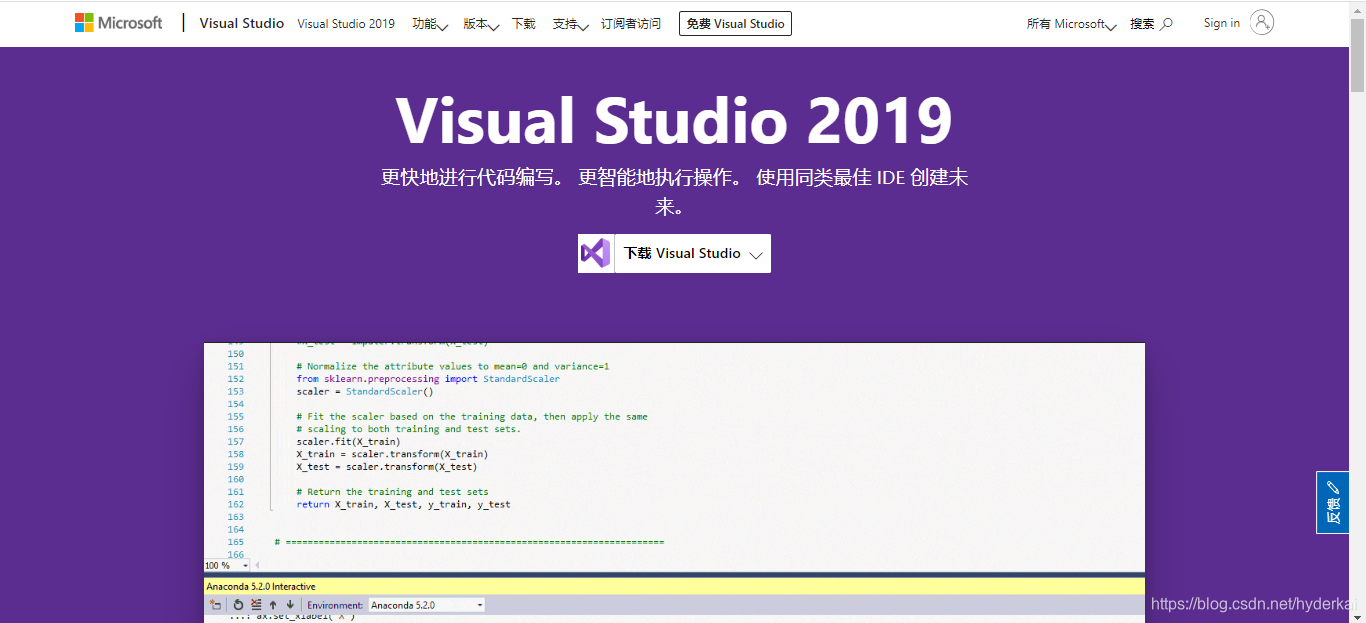Image resolution: width=1366 pixels, height=623 pixels.
Task: Open the Visual Studio 2019 nav link
Action: [x=346, y=23]
